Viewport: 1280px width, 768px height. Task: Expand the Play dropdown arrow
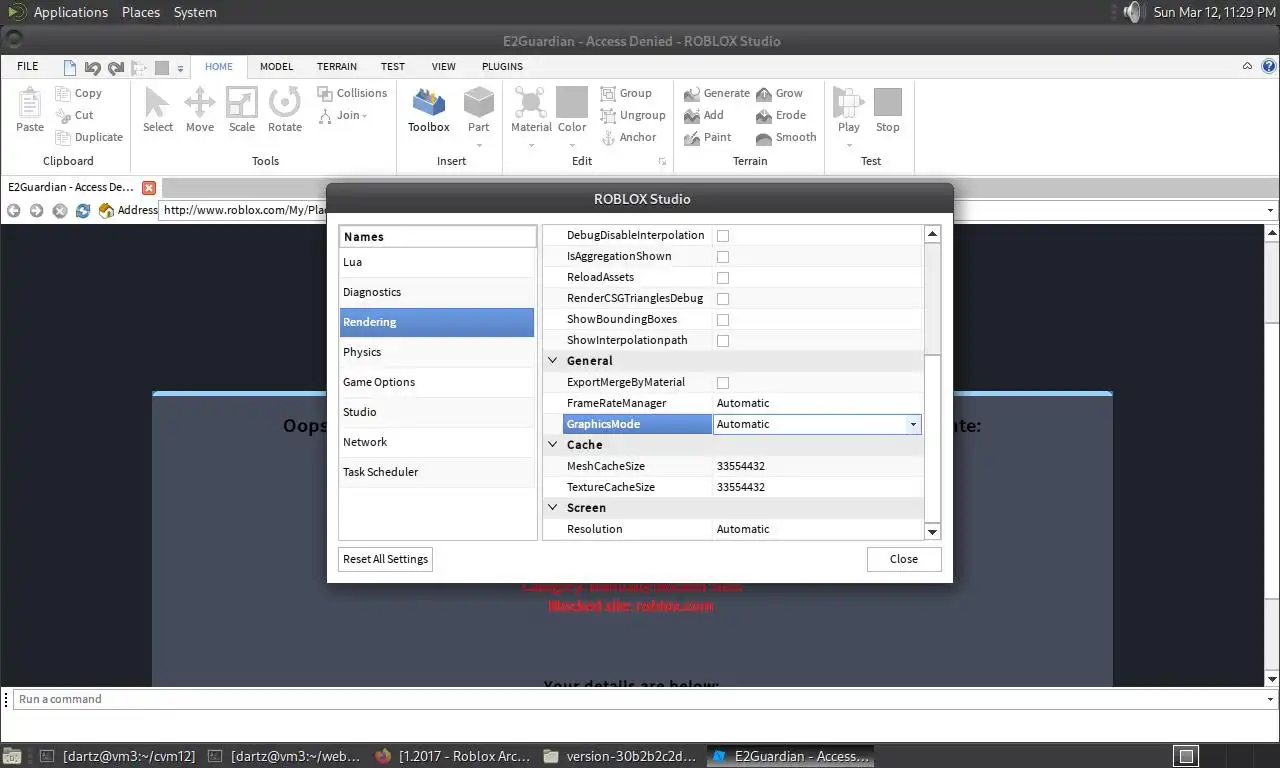[849, 145]
